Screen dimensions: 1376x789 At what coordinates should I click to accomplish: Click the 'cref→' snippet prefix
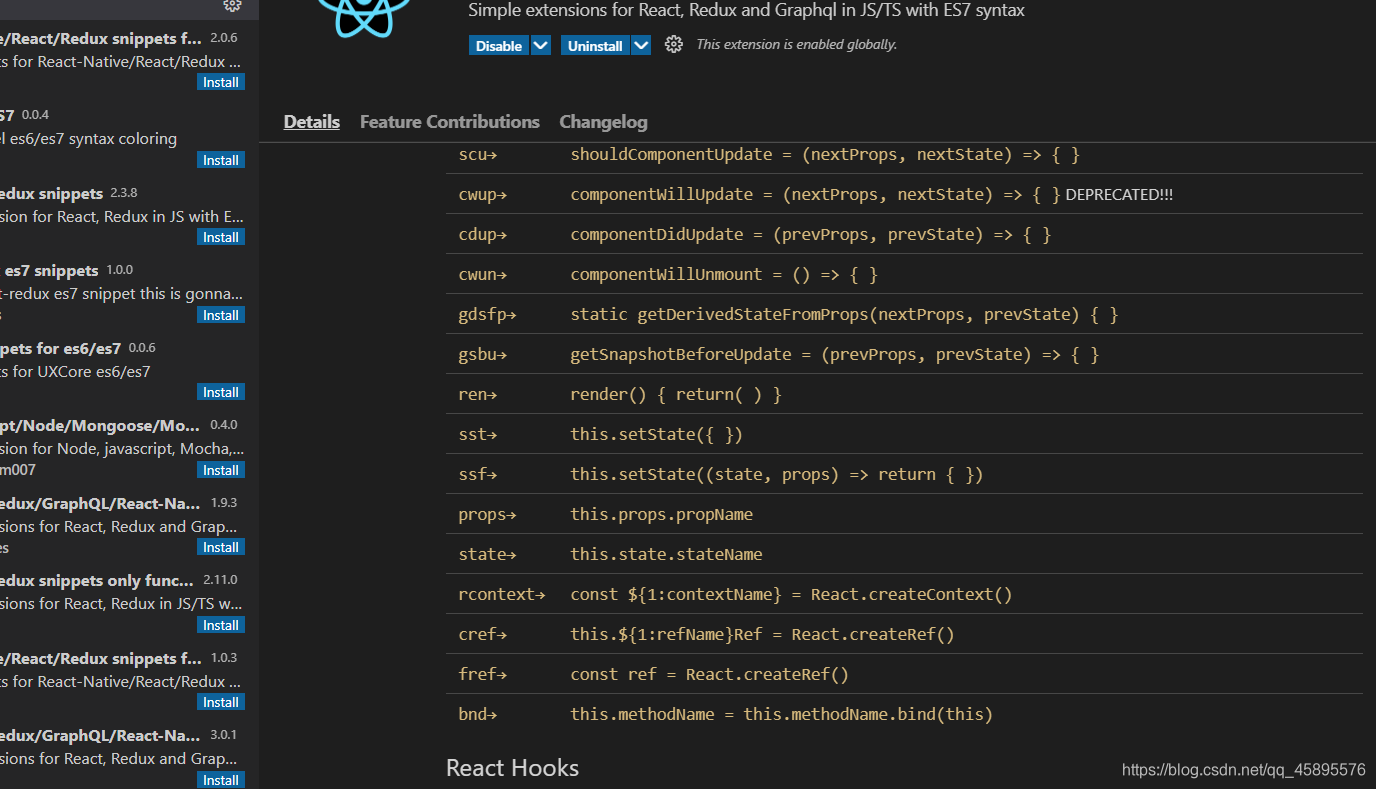[483, 635]
